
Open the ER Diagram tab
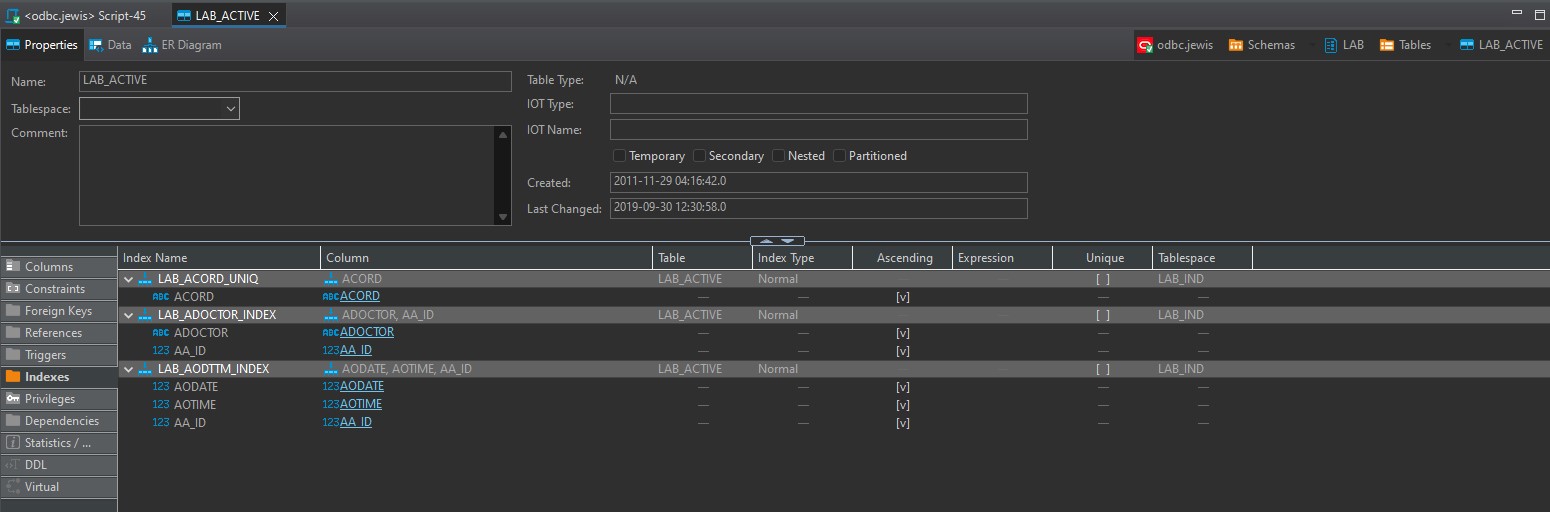point(182,45)
